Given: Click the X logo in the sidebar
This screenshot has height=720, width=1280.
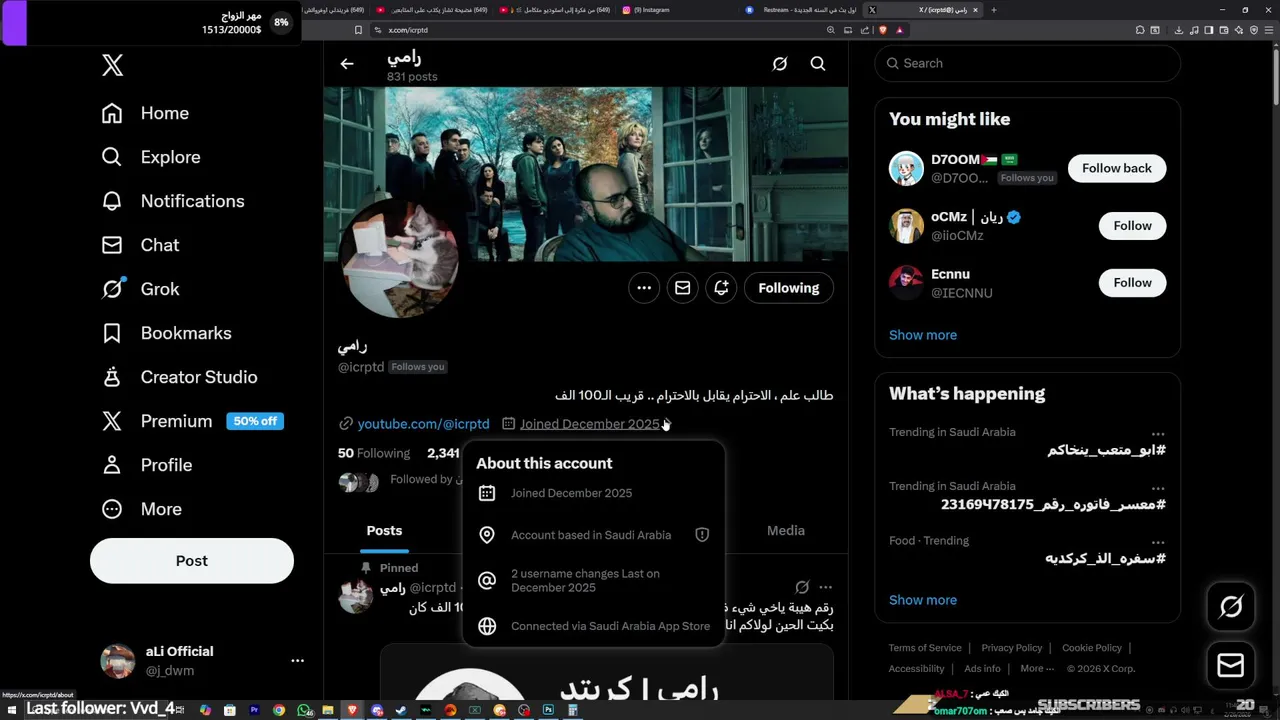Looking at the screenshot, I should (x=112, y=66).
